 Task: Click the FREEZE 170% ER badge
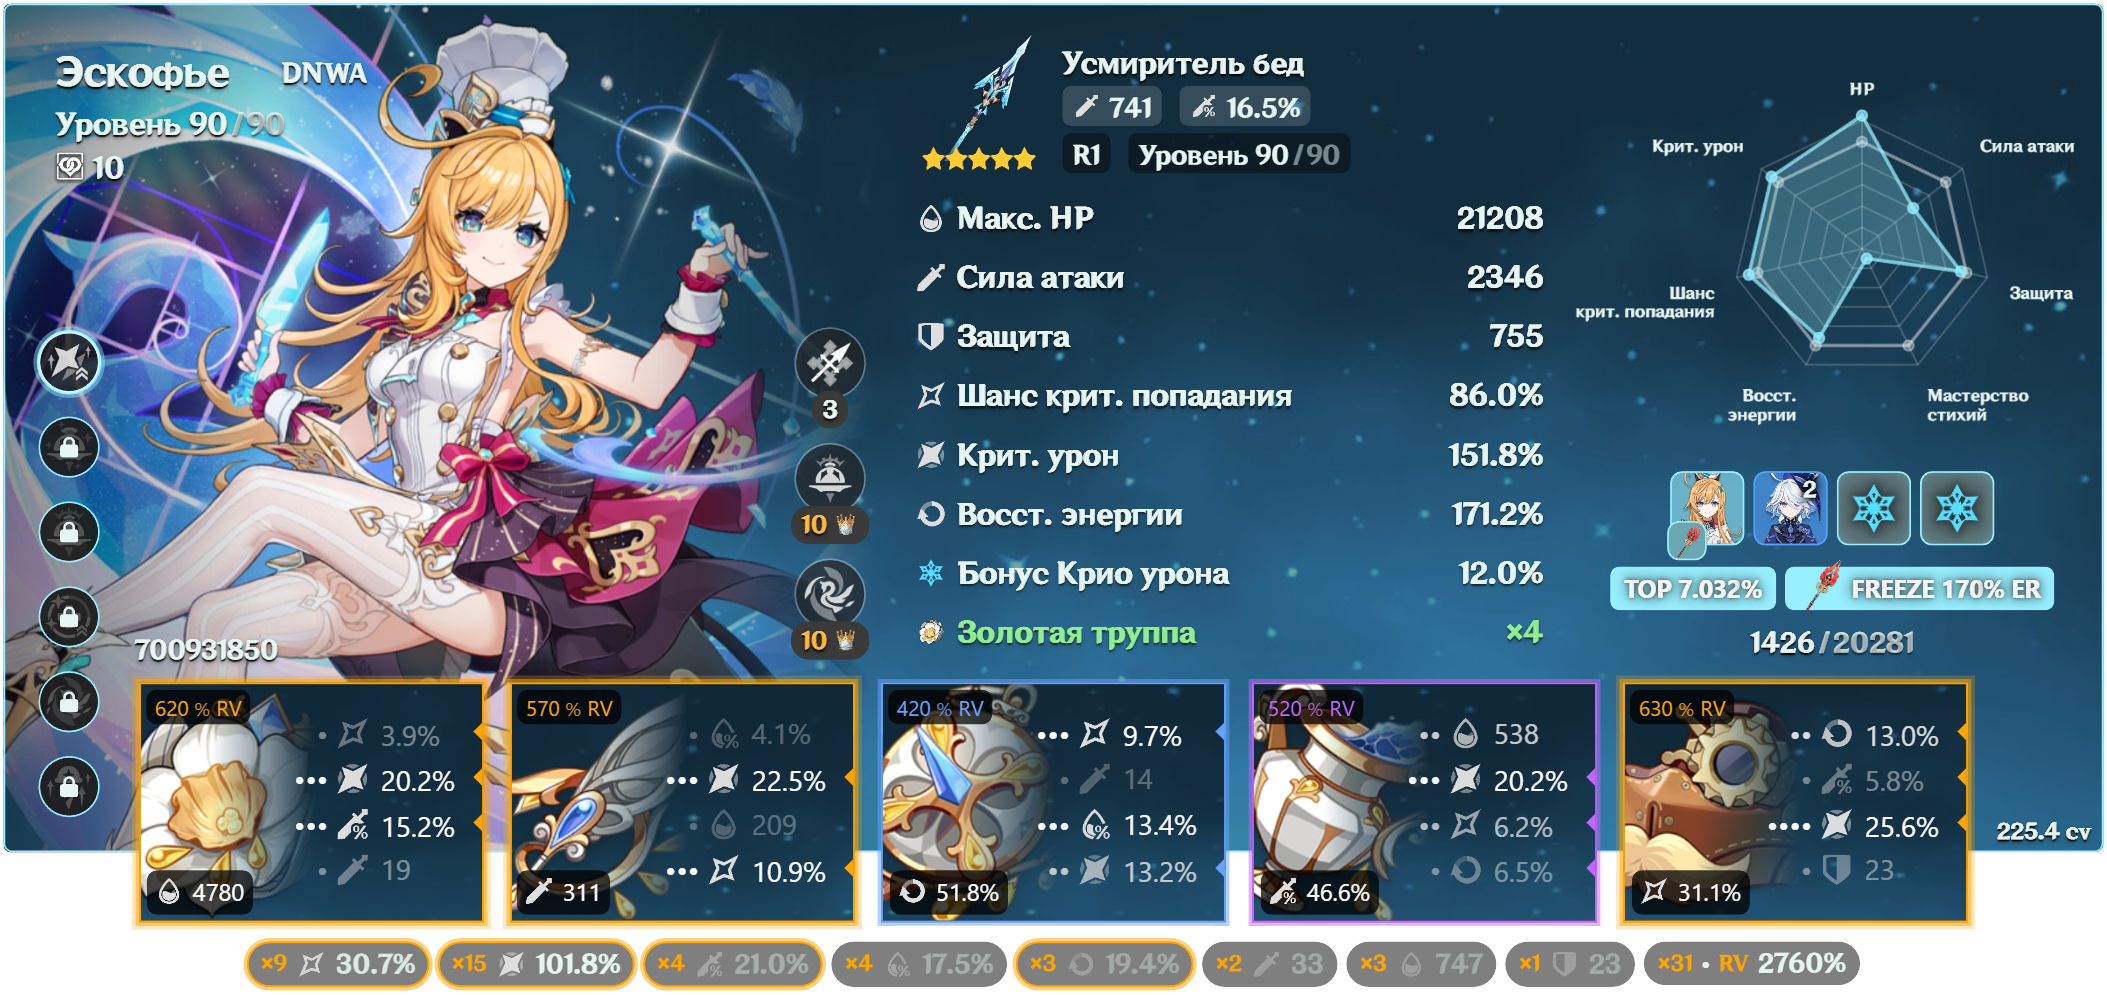pyautogui.click(x=1920, y=589)
